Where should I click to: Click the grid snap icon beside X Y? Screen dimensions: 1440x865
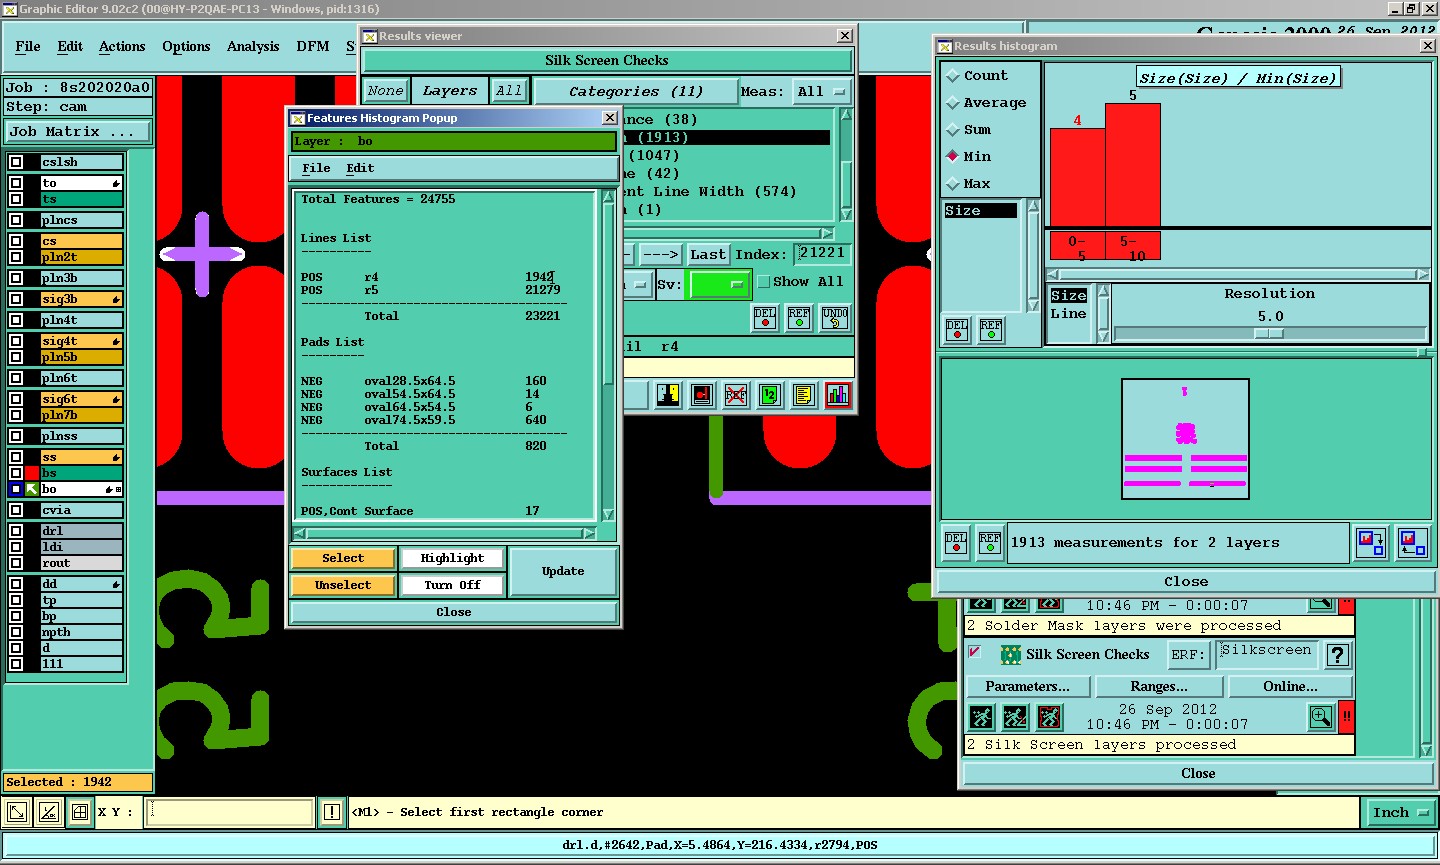80,812
